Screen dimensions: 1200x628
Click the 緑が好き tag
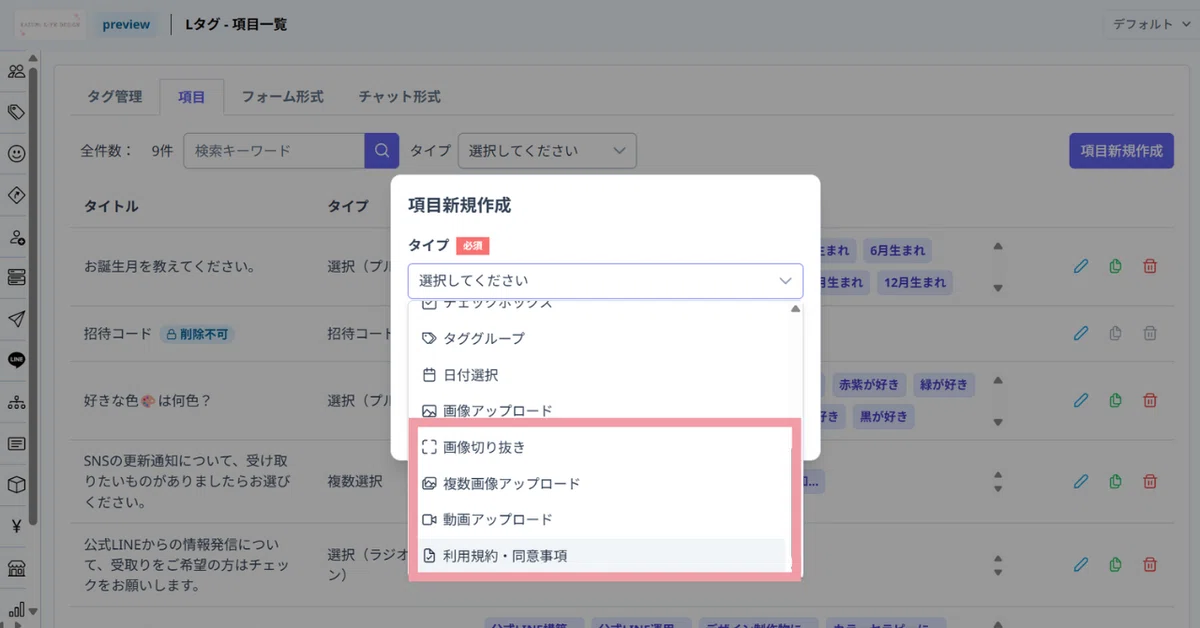pos(943,383)
